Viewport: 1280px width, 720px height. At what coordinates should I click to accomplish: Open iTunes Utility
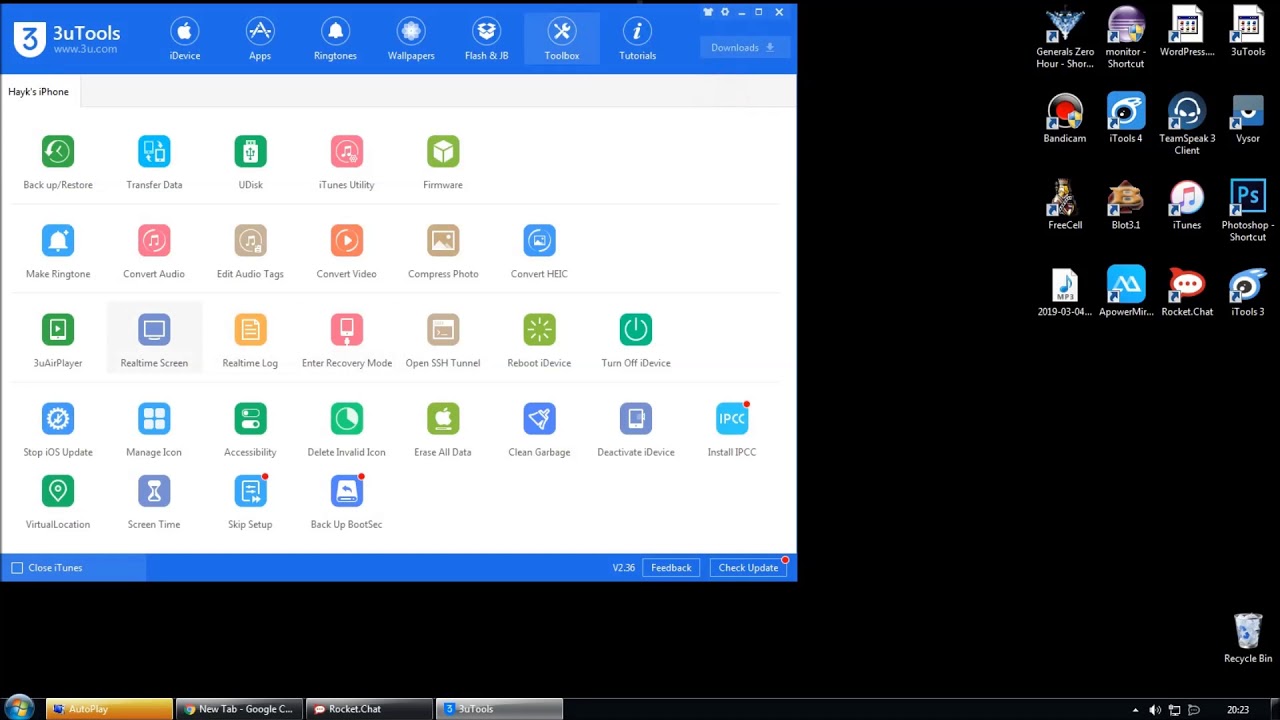tap(346, 163)
